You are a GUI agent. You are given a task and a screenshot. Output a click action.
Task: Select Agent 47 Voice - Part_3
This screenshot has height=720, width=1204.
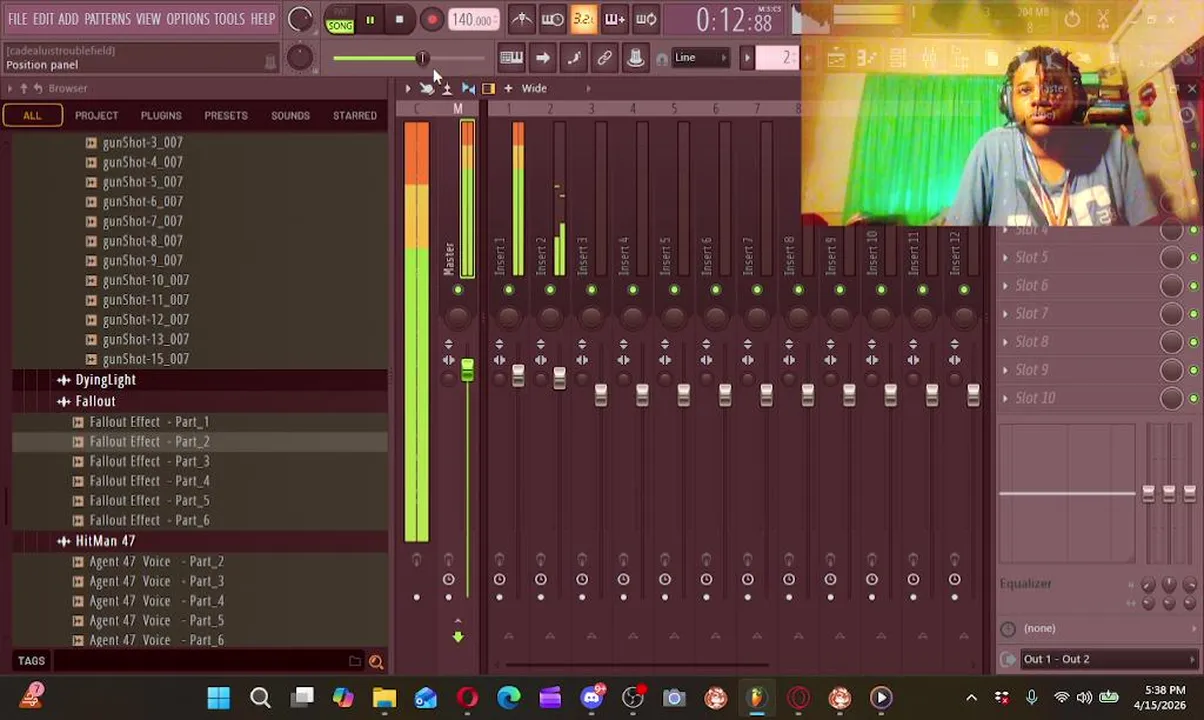click(156, 581)
